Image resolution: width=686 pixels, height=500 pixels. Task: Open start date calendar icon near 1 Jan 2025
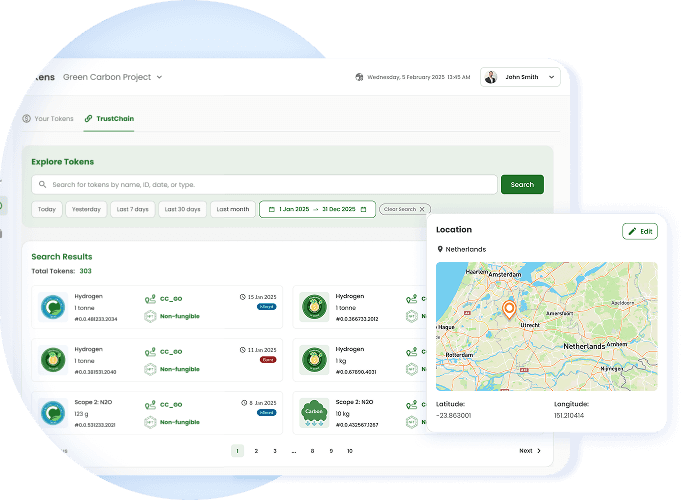tap(271, 210)
